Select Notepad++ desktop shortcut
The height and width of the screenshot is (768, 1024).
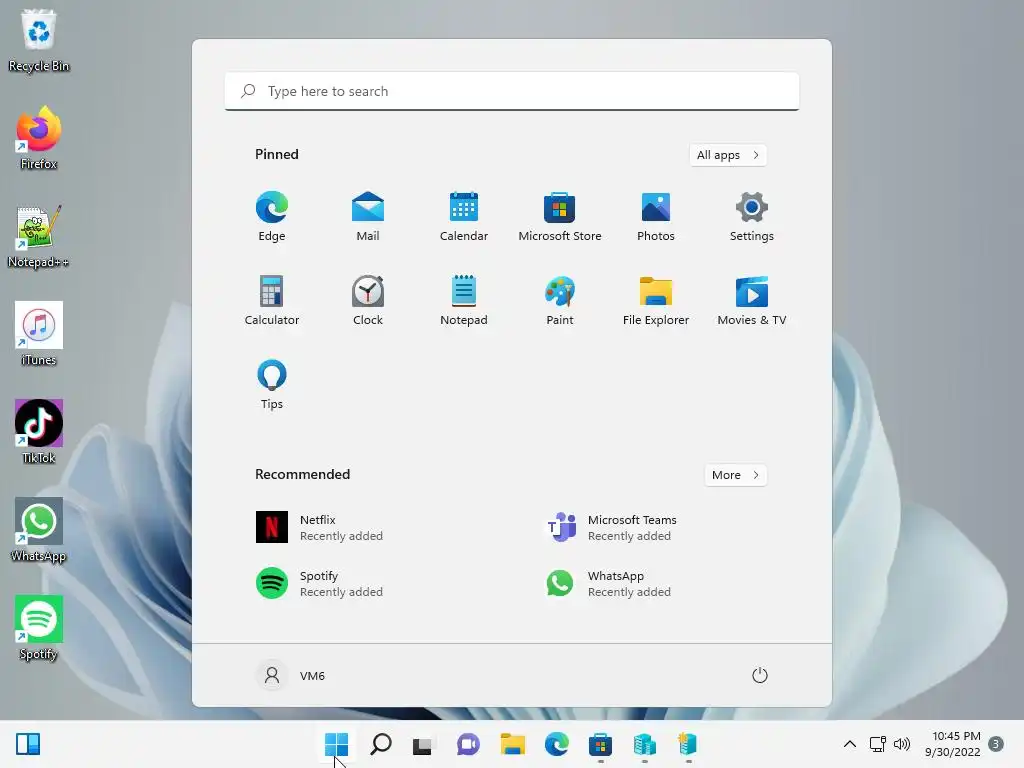tap(39, 236)
